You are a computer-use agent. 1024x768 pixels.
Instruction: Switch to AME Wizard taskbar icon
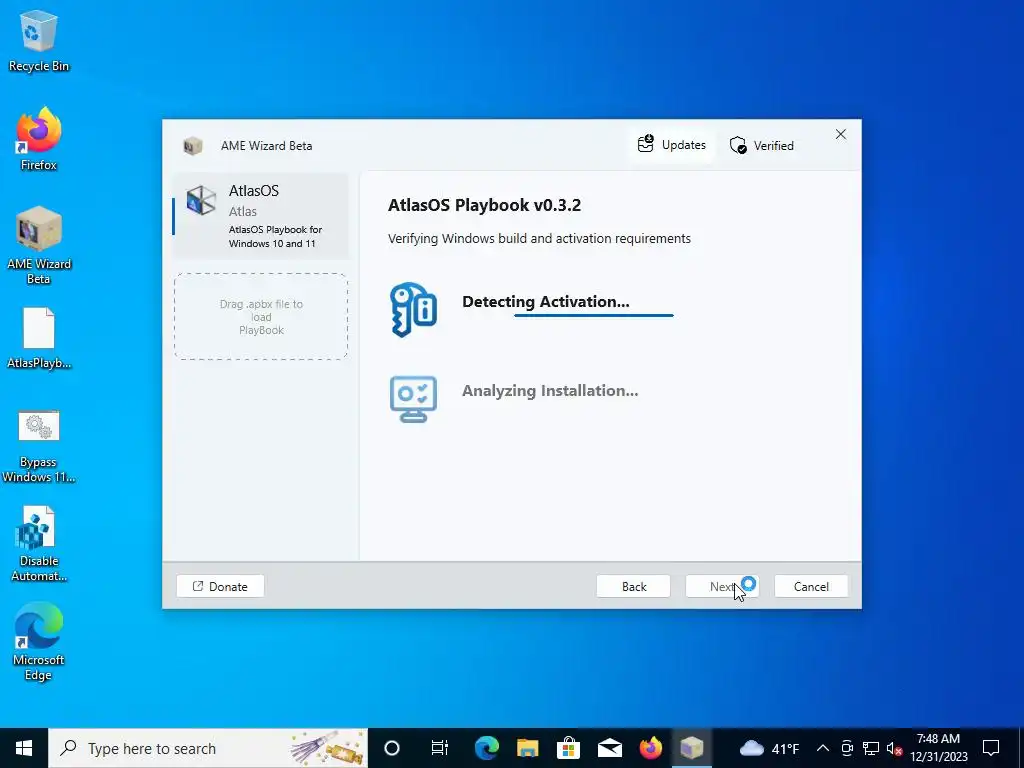coord(692,748)
